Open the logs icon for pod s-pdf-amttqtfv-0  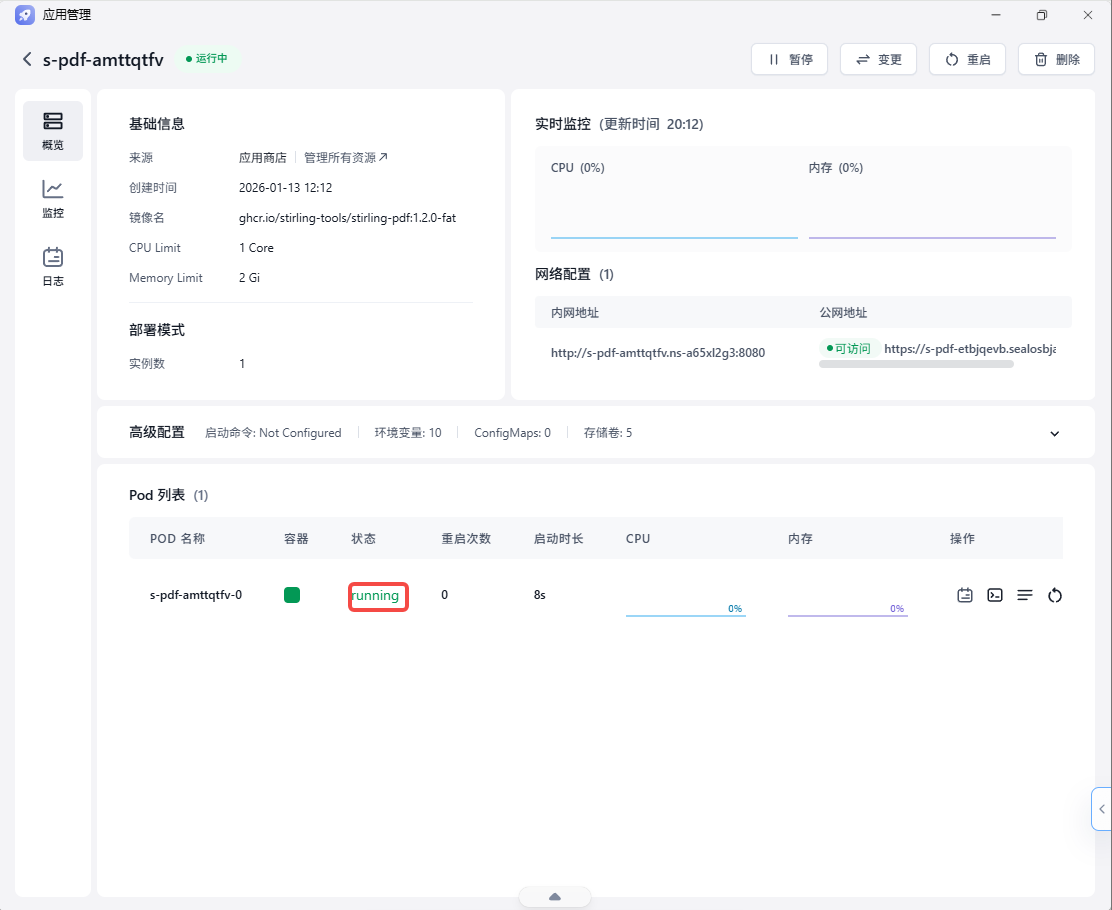click(x=964, y=595)
